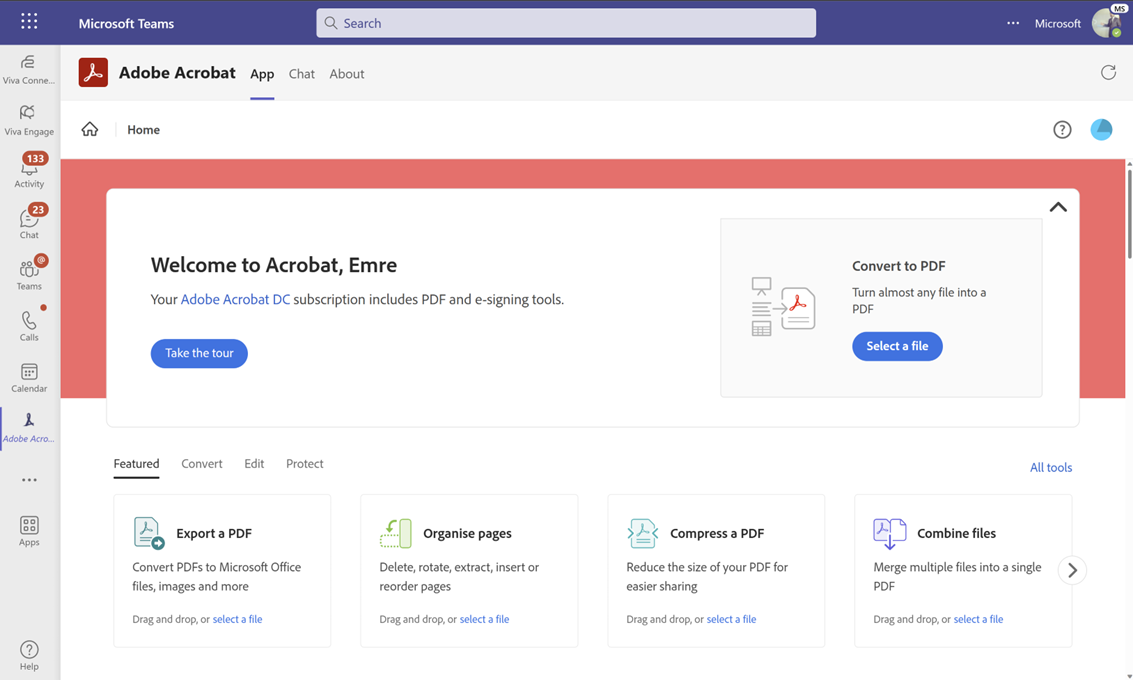The width and height of the screenshot is (1133, 680).
Task: Reload the Acrobat app tab
Action: click(x=1108, y=72)
